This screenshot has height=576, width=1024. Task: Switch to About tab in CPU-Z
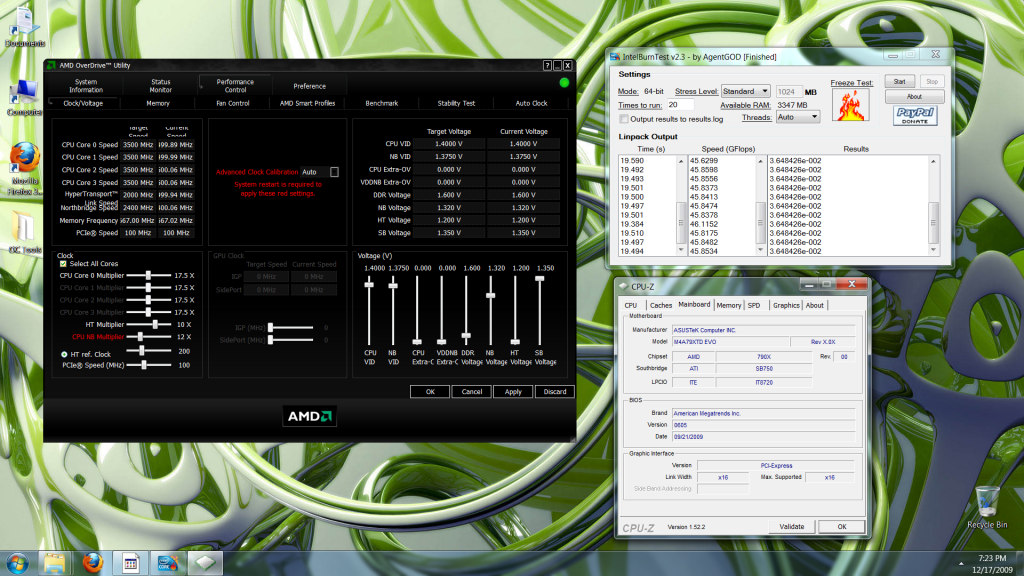tap(814, 305)
